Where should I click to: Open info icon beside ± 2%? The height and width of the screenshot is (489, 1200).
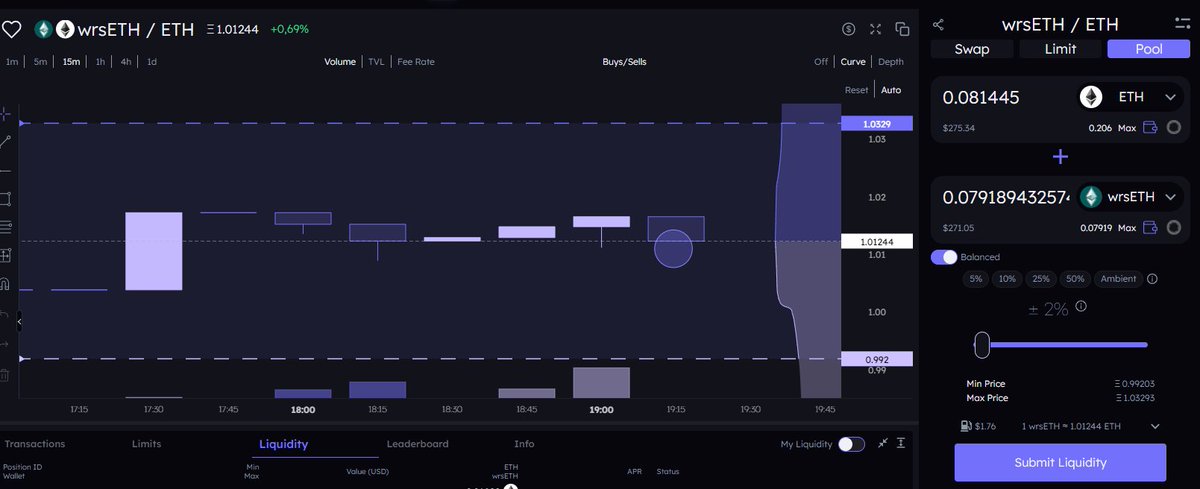tap(1081, 306)
